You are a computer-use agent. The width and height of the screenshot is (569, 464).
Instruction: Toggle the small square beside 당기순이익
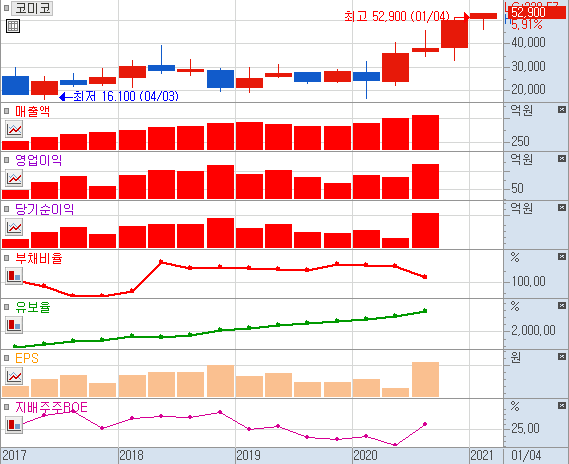pos(6,209)
